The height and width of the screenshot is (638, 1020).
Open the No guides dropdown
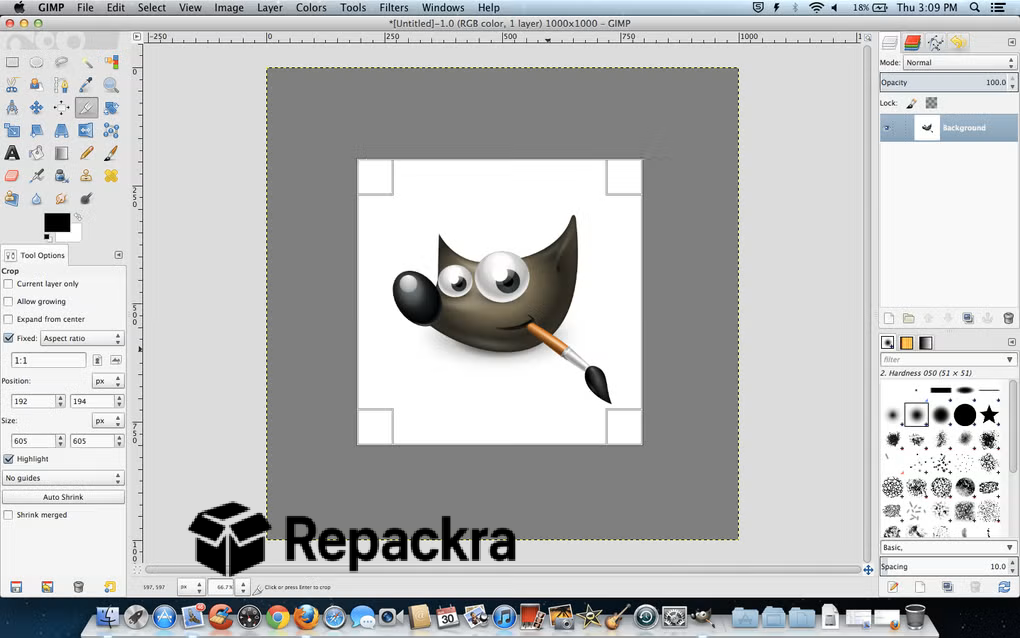[63, 478]
